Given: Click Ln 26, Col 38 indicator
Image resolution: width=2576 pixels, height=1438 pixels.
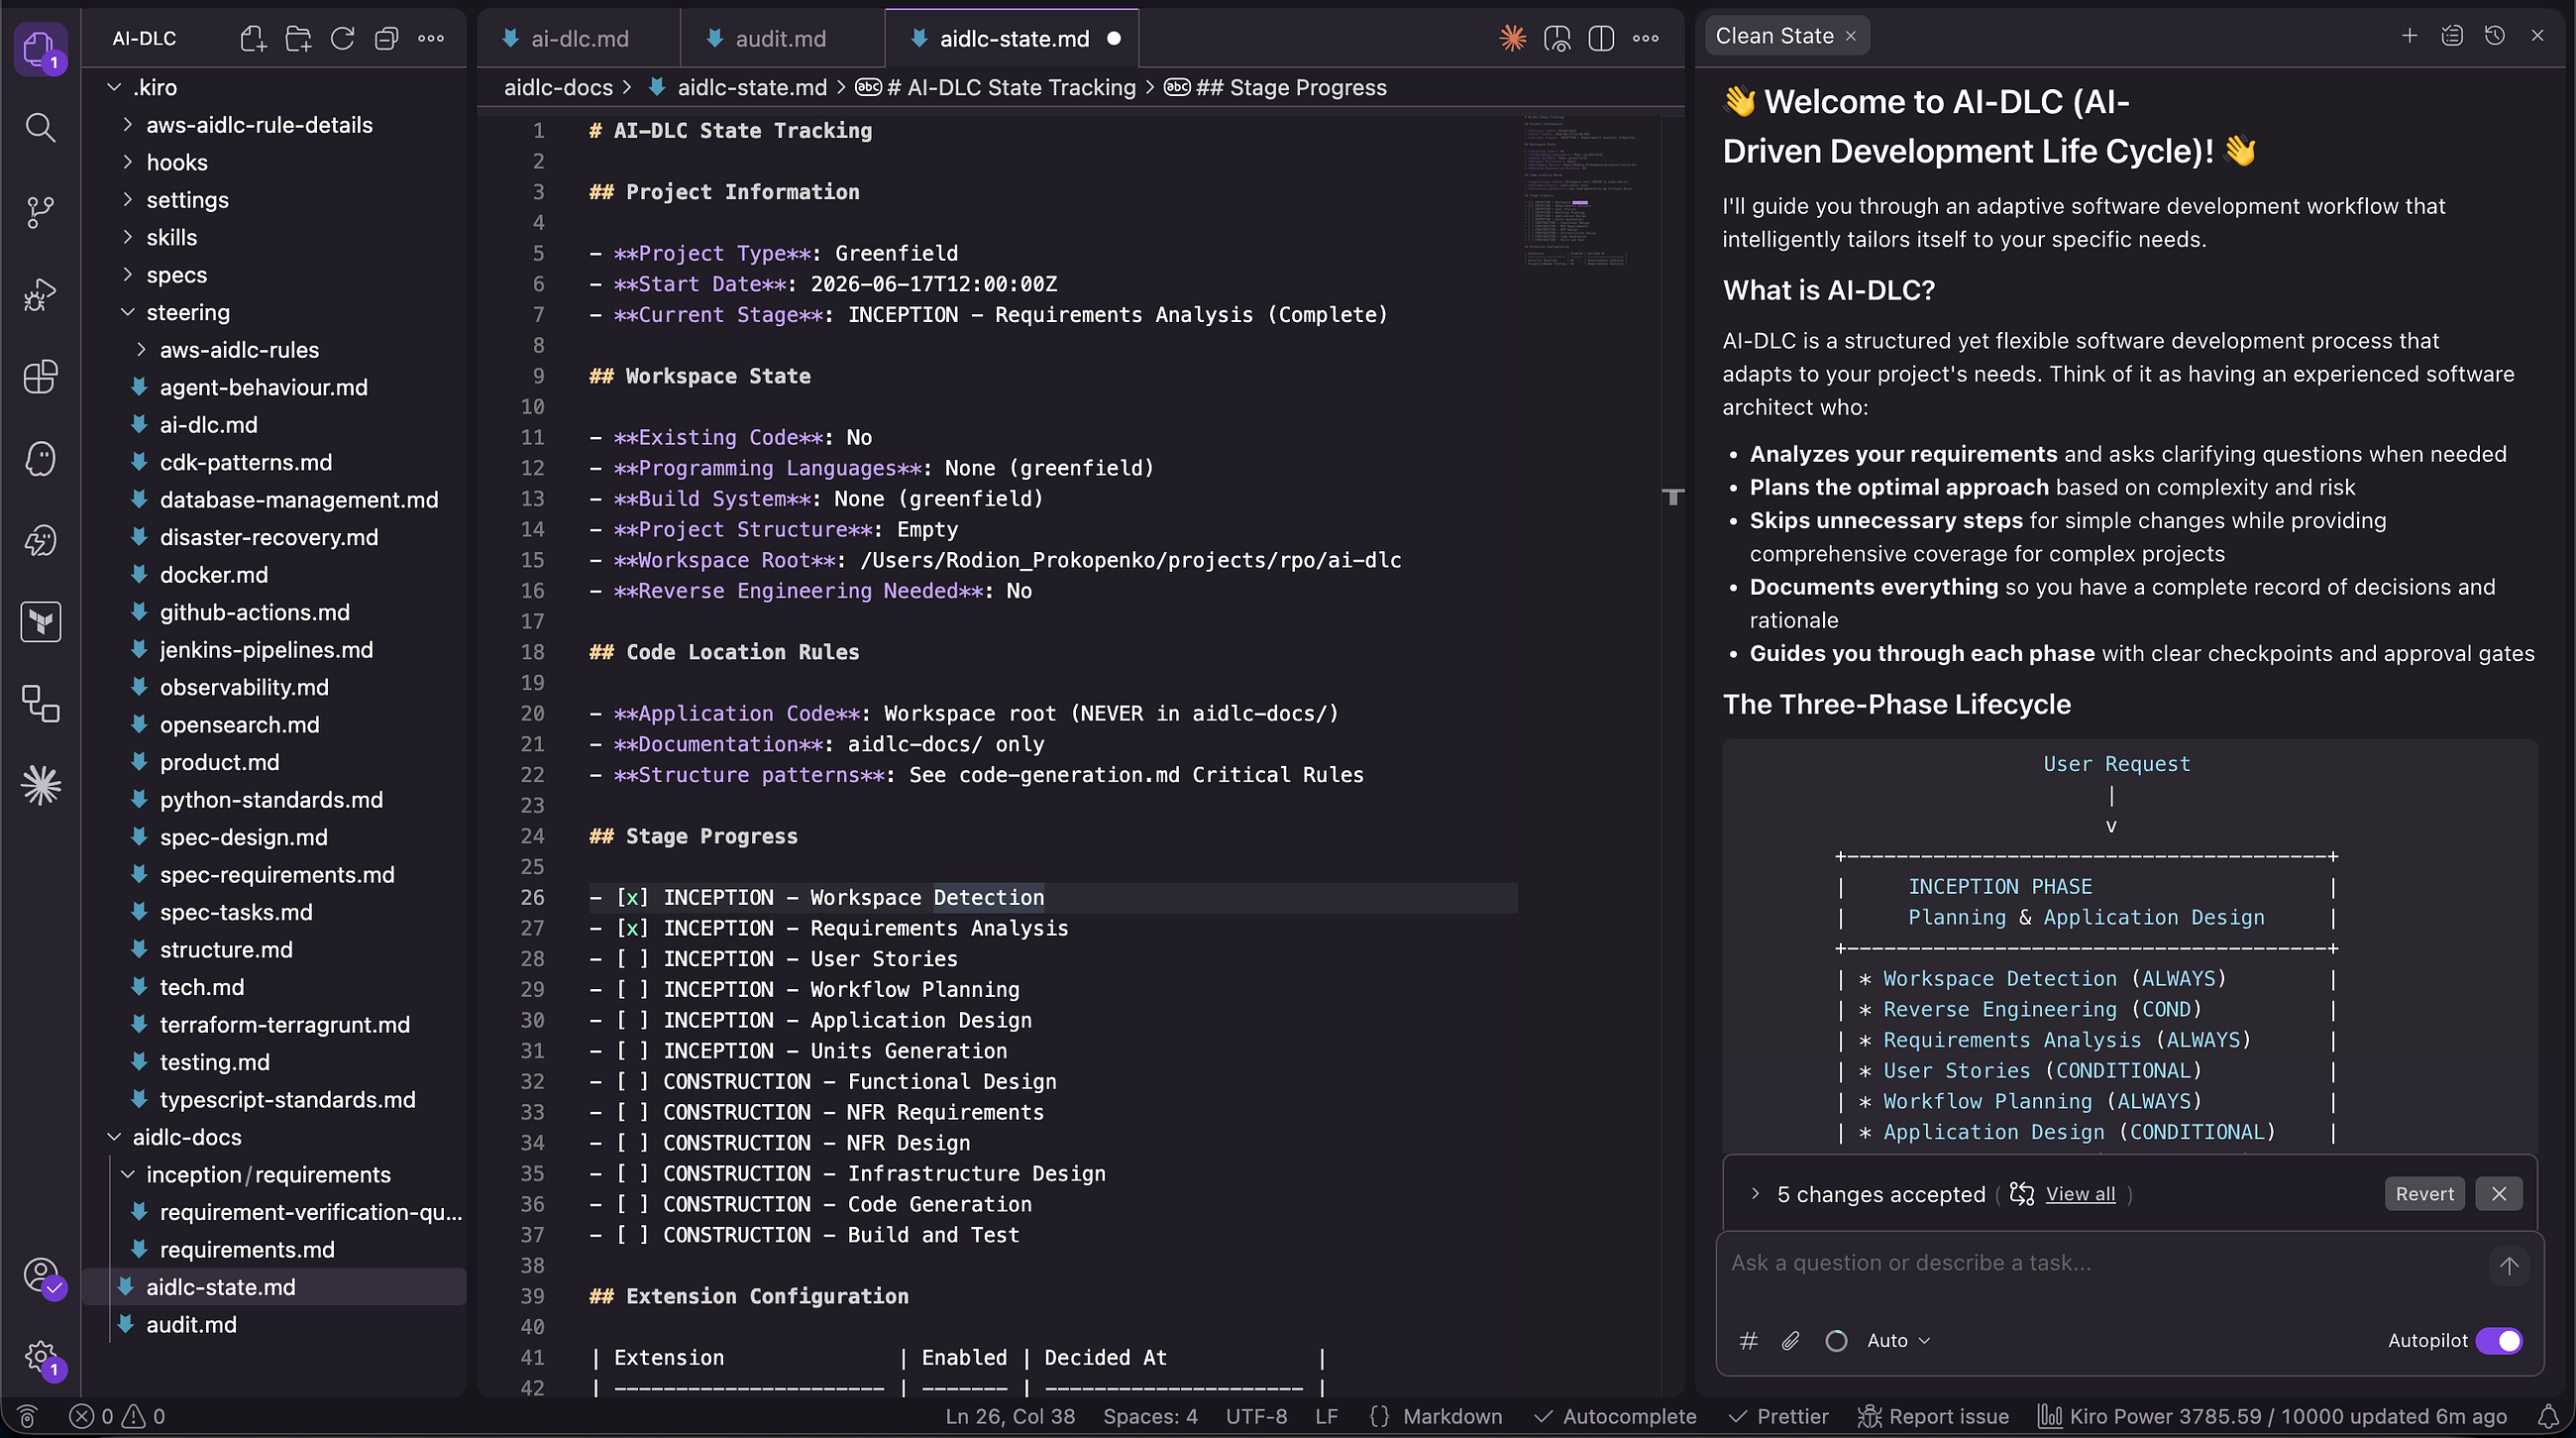Looking at the screenshot, I should (x=1010, y=1416).
